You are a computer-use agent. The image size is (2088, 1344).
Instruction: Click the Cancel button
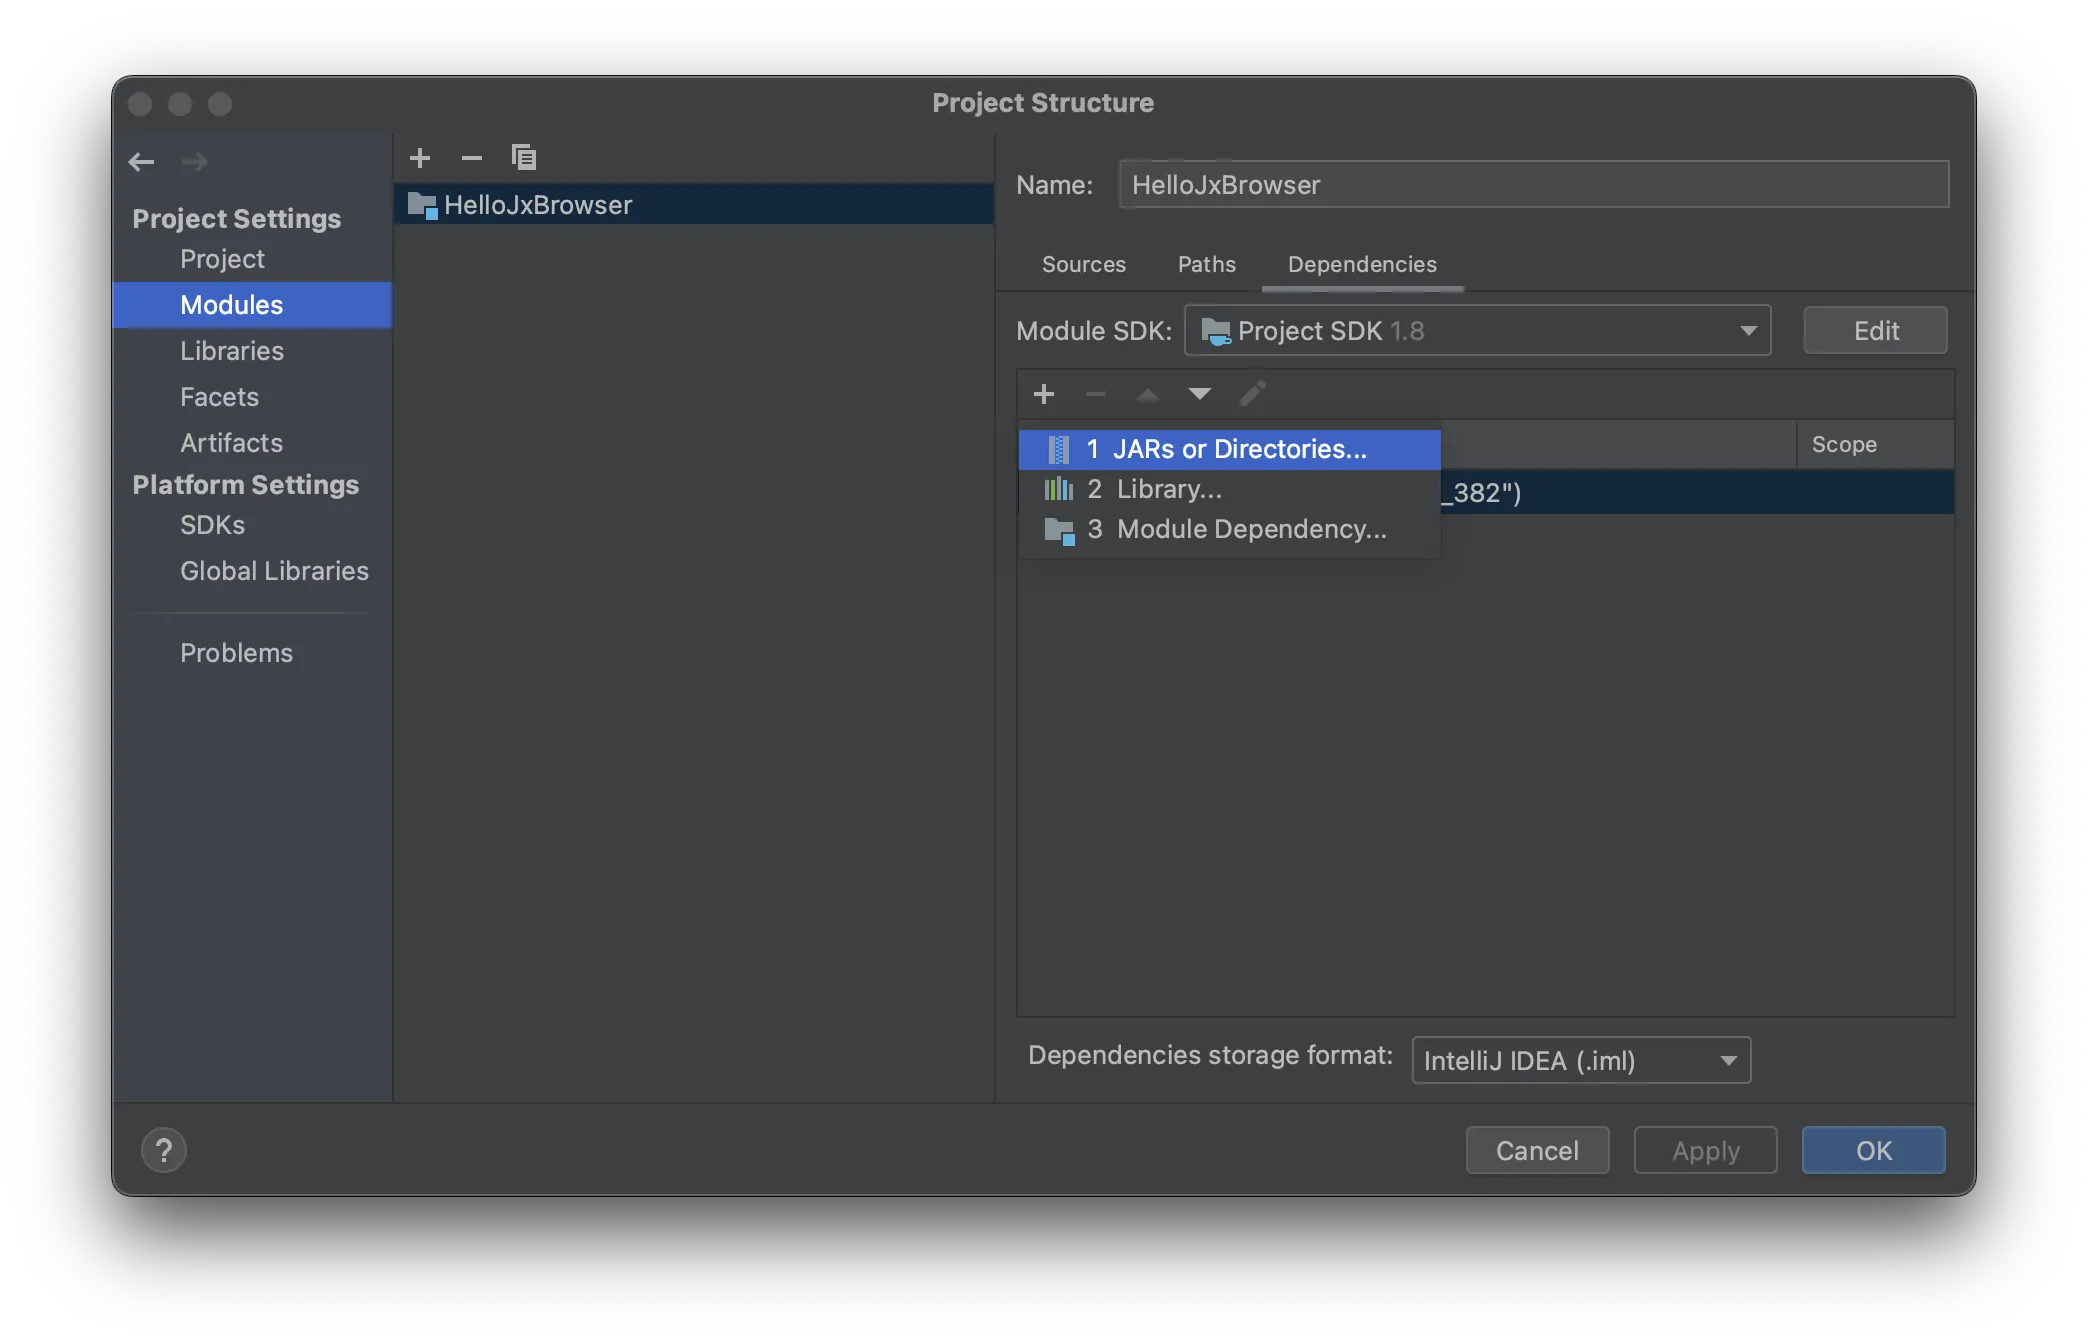pyautogui.click(x=1537, y=1149)
